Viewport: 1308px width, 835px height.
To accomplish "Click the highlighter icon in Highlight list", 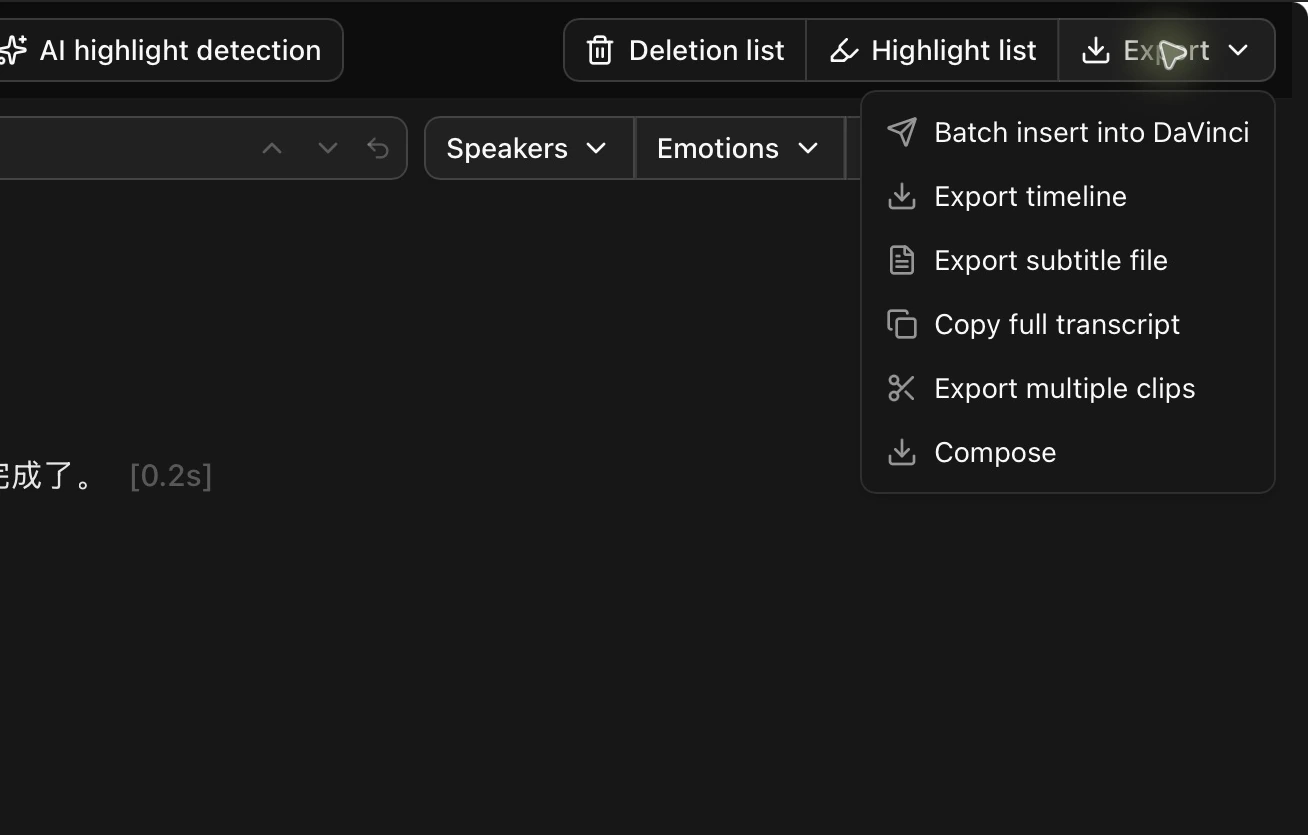I will tap(844, 50).
